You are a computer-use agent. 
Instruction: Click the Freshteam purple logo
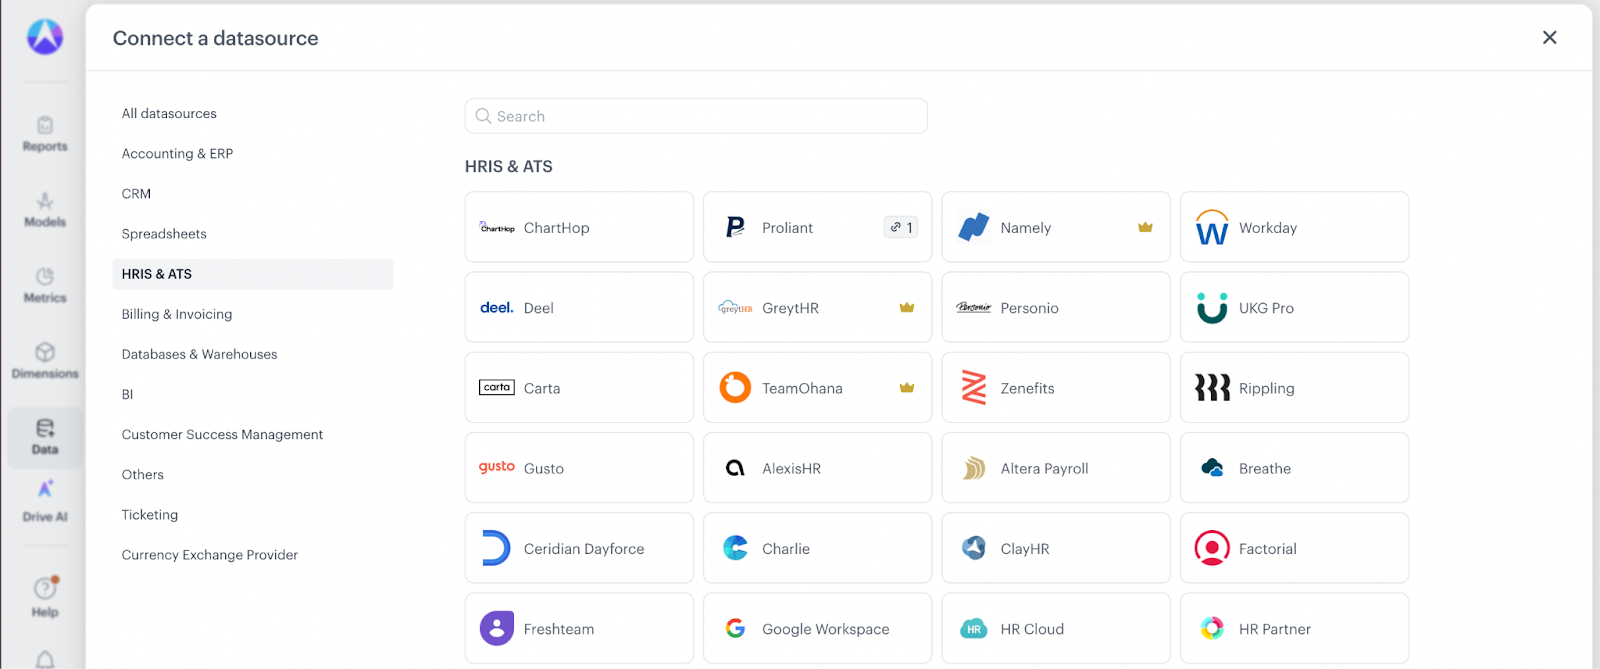[497, 628]
